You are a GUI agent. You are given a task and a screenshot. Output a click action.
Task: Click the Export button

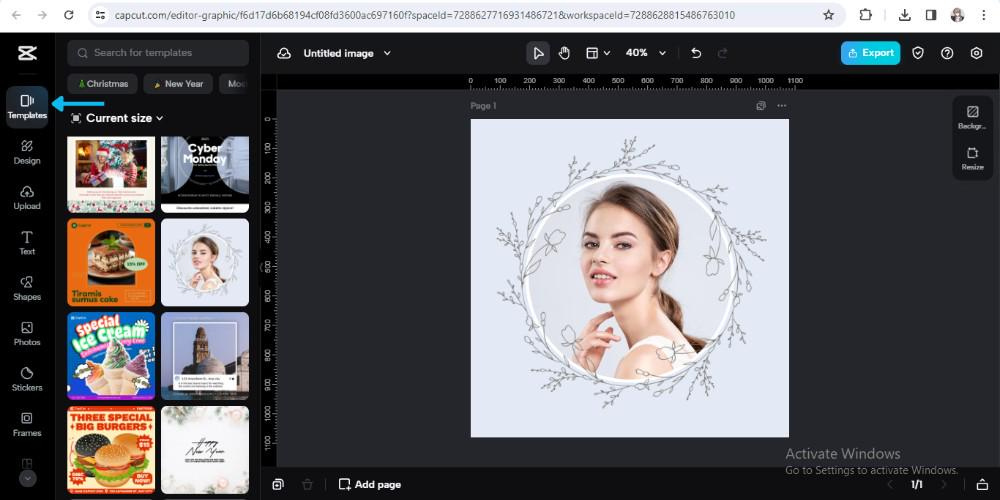coord(871,53)
